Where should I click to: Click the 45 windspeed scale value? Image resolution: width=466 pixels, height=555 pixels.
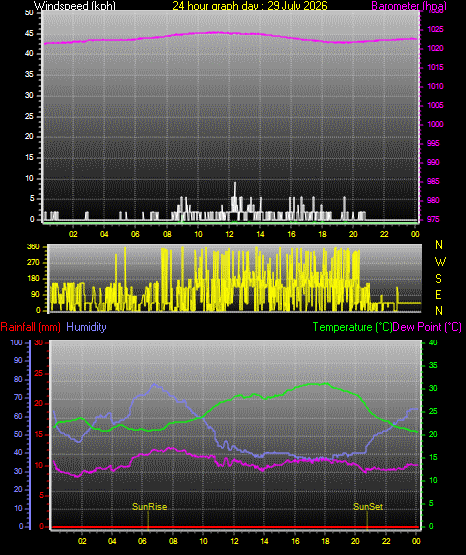coord(29,33)
